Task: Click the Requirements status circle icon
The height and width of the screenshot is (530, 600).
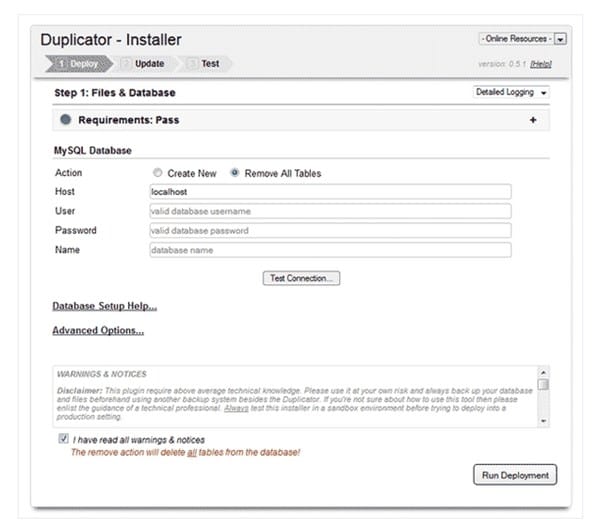Action: tap(65, 119)
